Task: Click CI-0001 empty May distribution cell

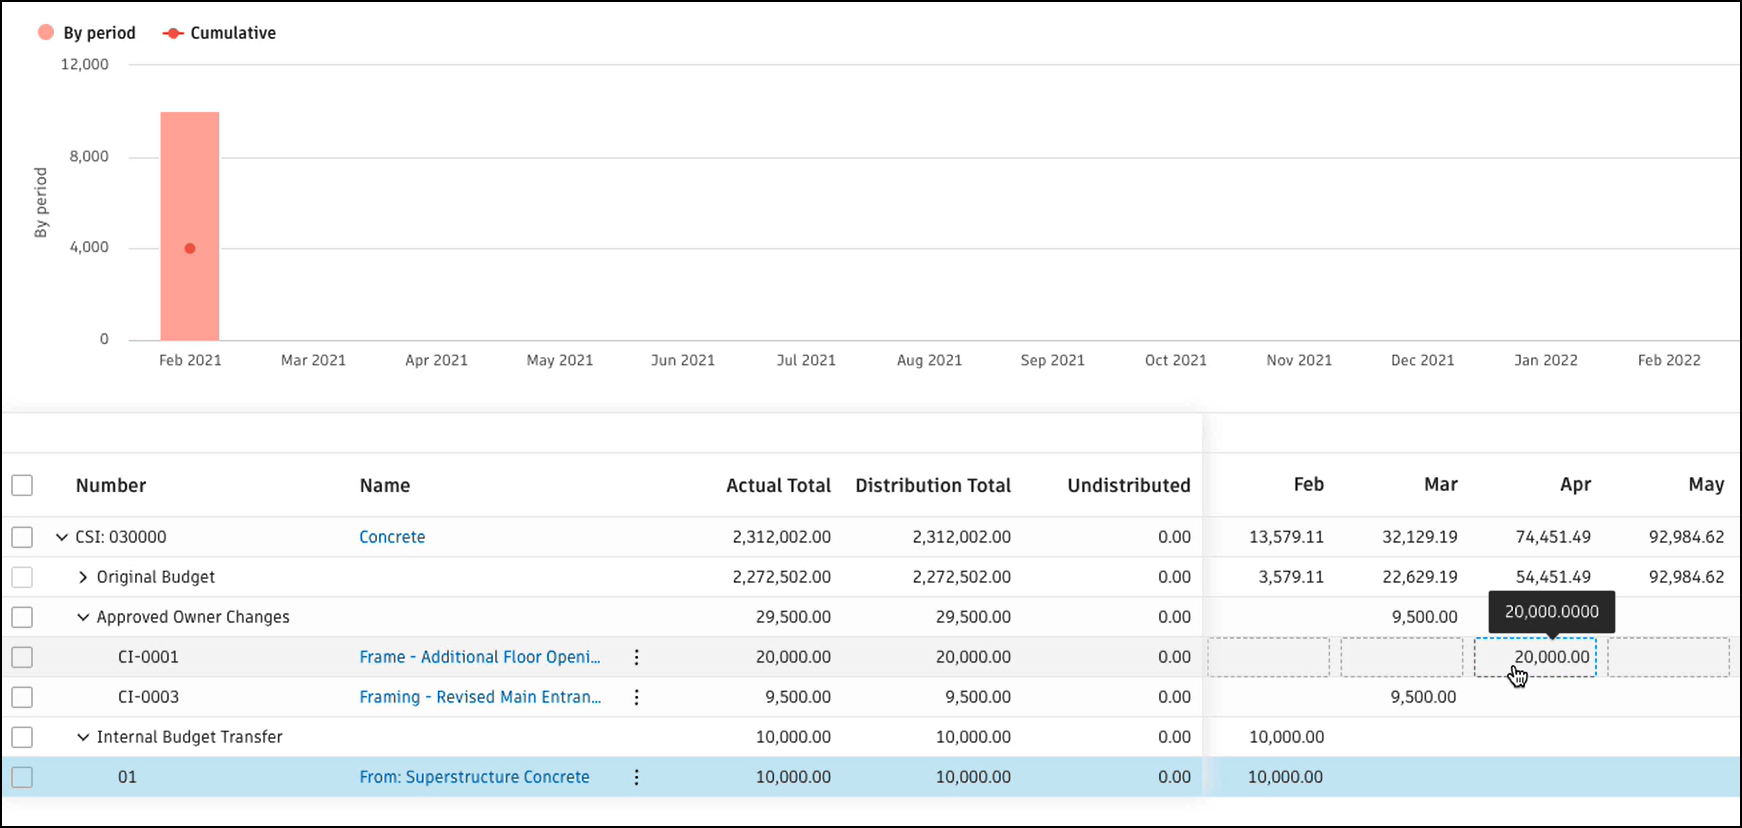Action: [1668, 657]
